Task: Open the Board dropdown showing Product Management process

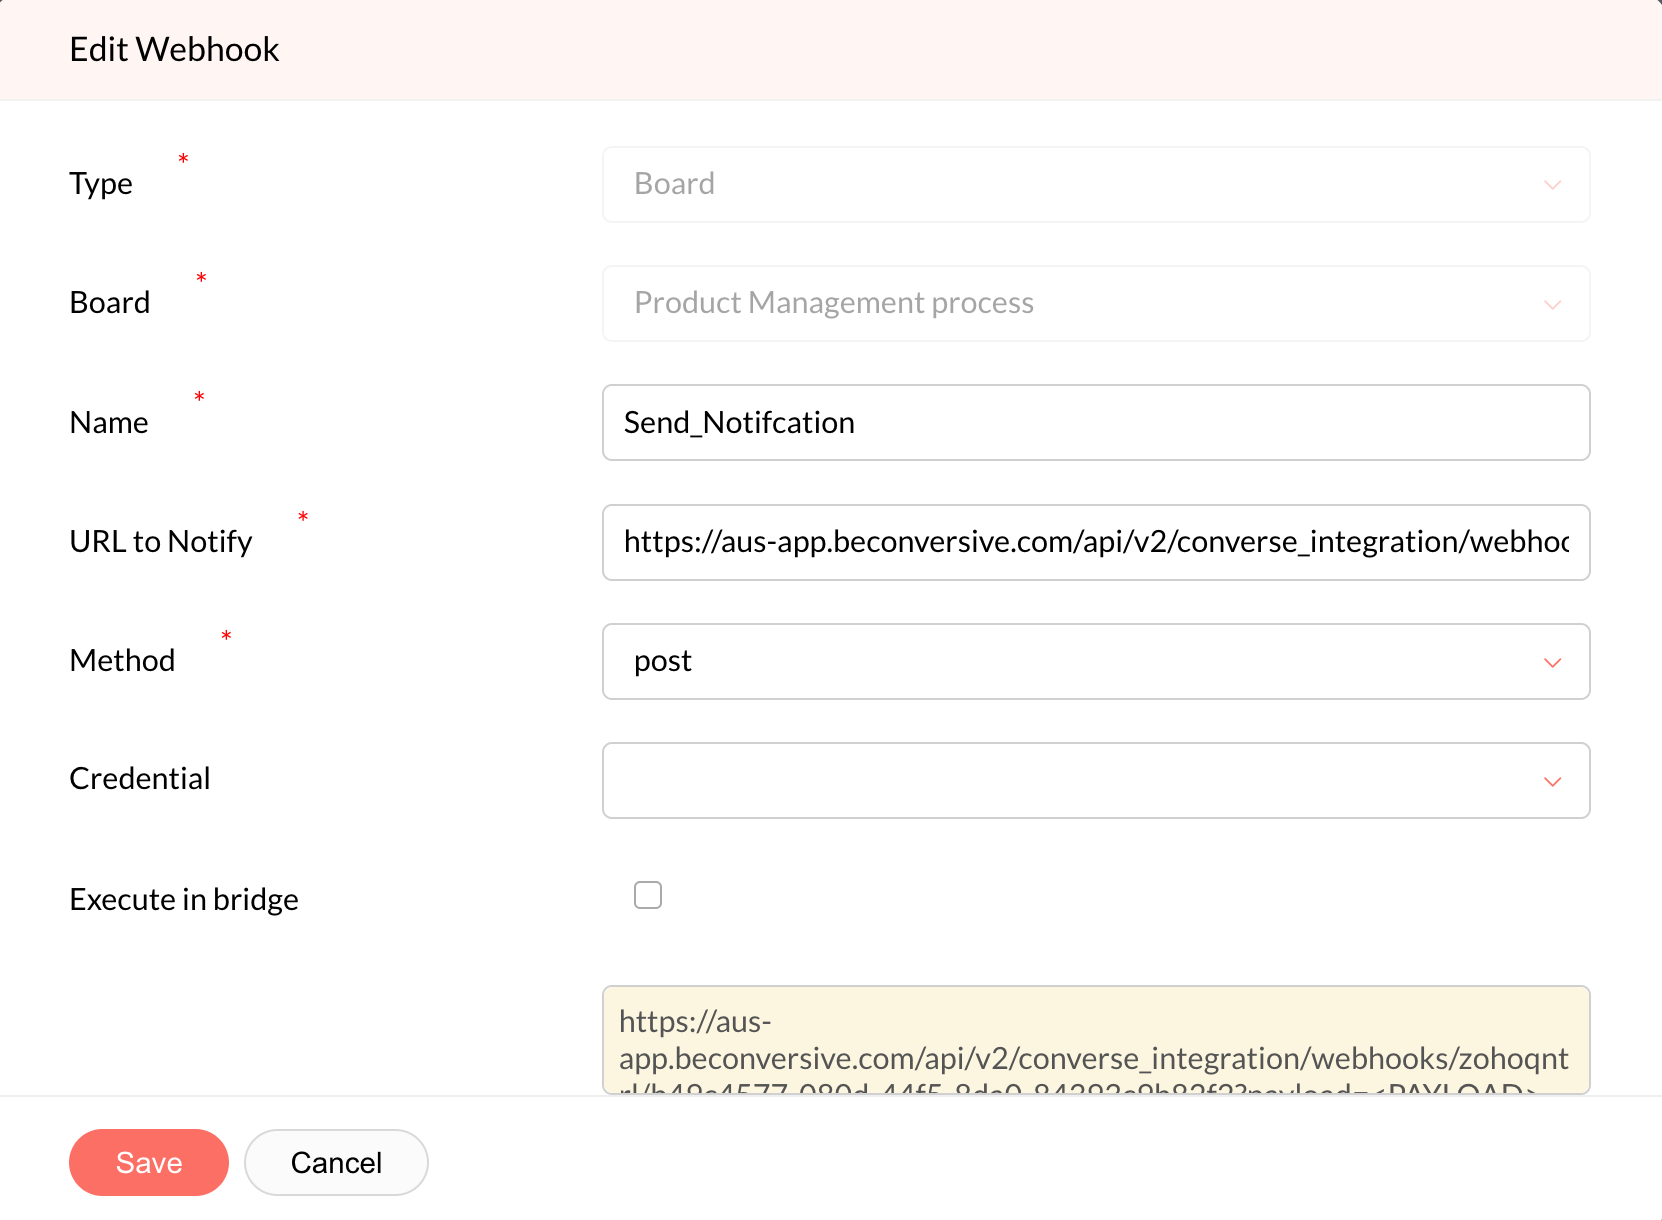Action: (x=1096, y=304)
